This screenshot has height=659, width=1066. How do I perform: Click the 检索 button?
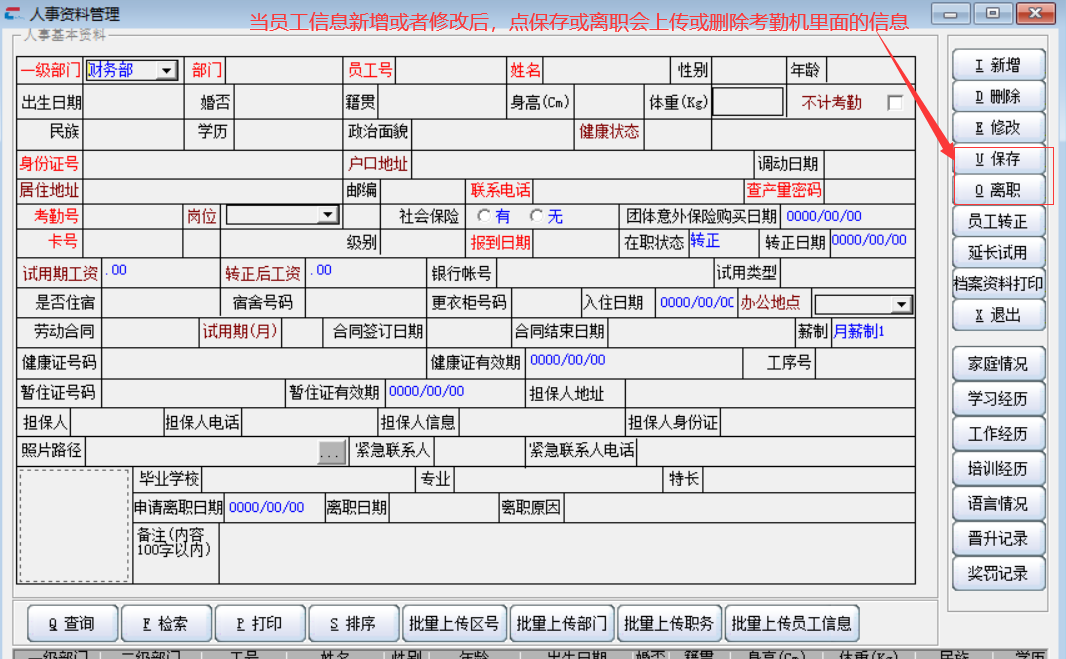(x=166, y=624)
